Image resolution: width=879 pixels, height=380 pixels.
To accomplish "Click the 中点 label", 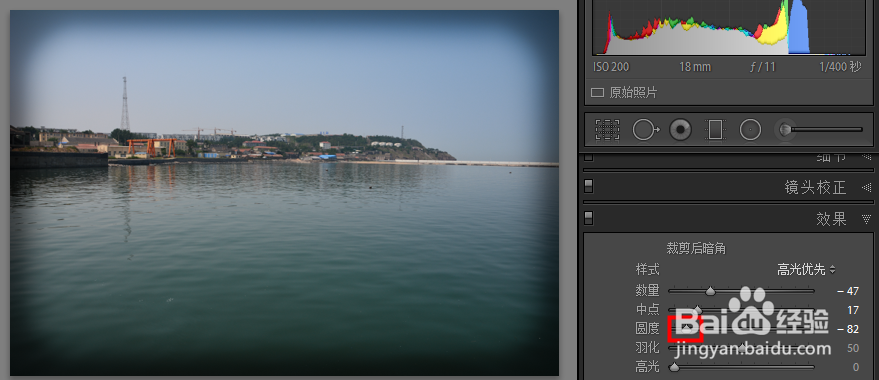I will tap(647, 310).
